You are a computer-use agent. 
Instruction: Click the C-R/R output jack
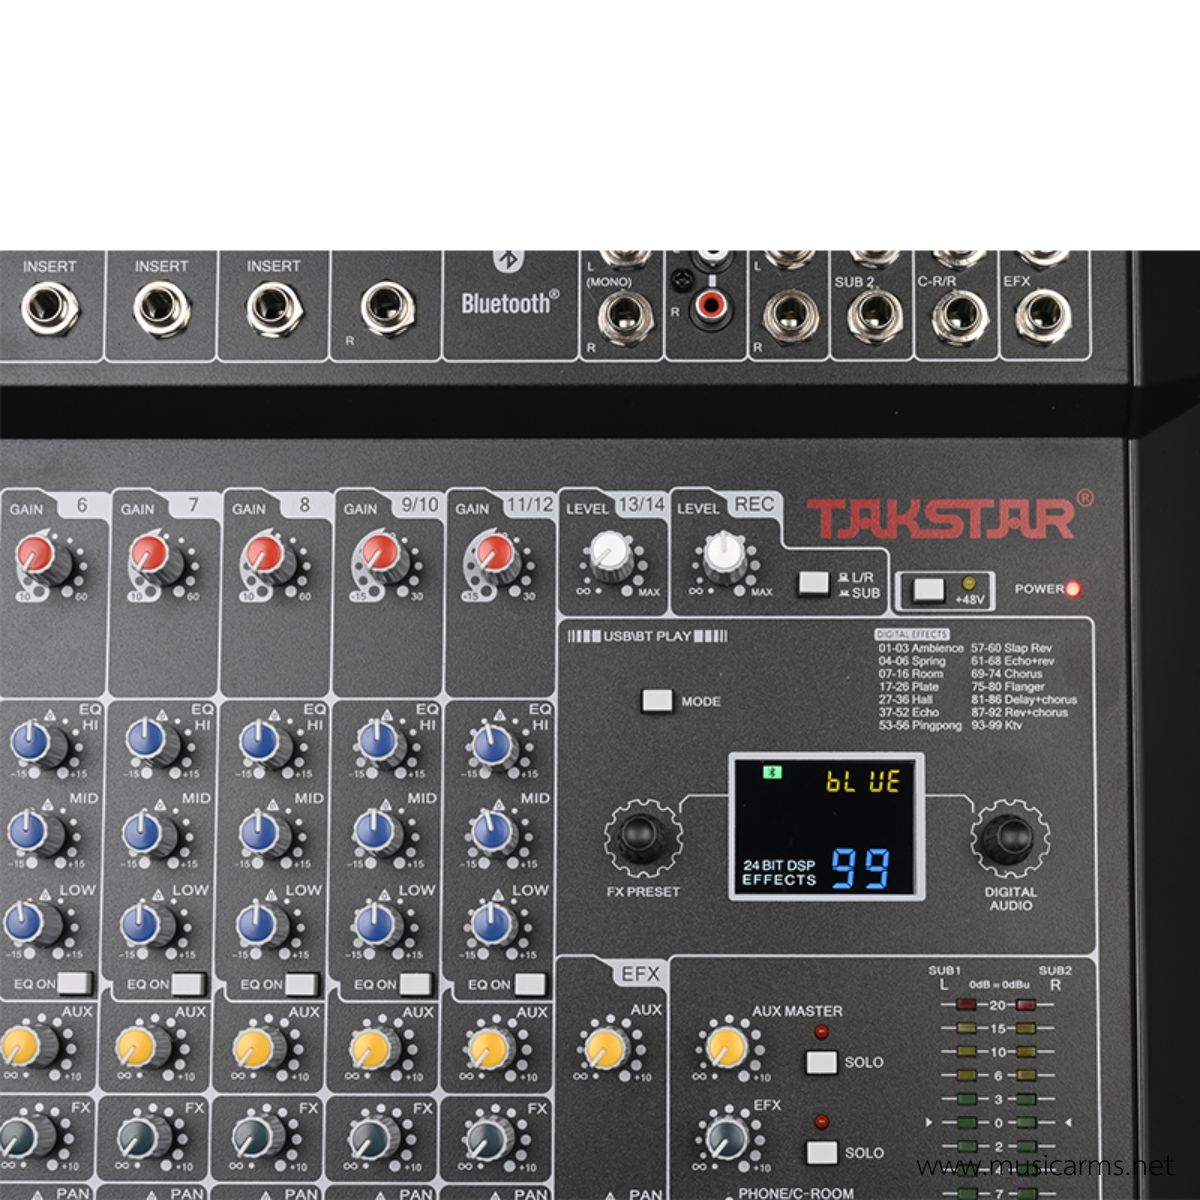point(958,318)
